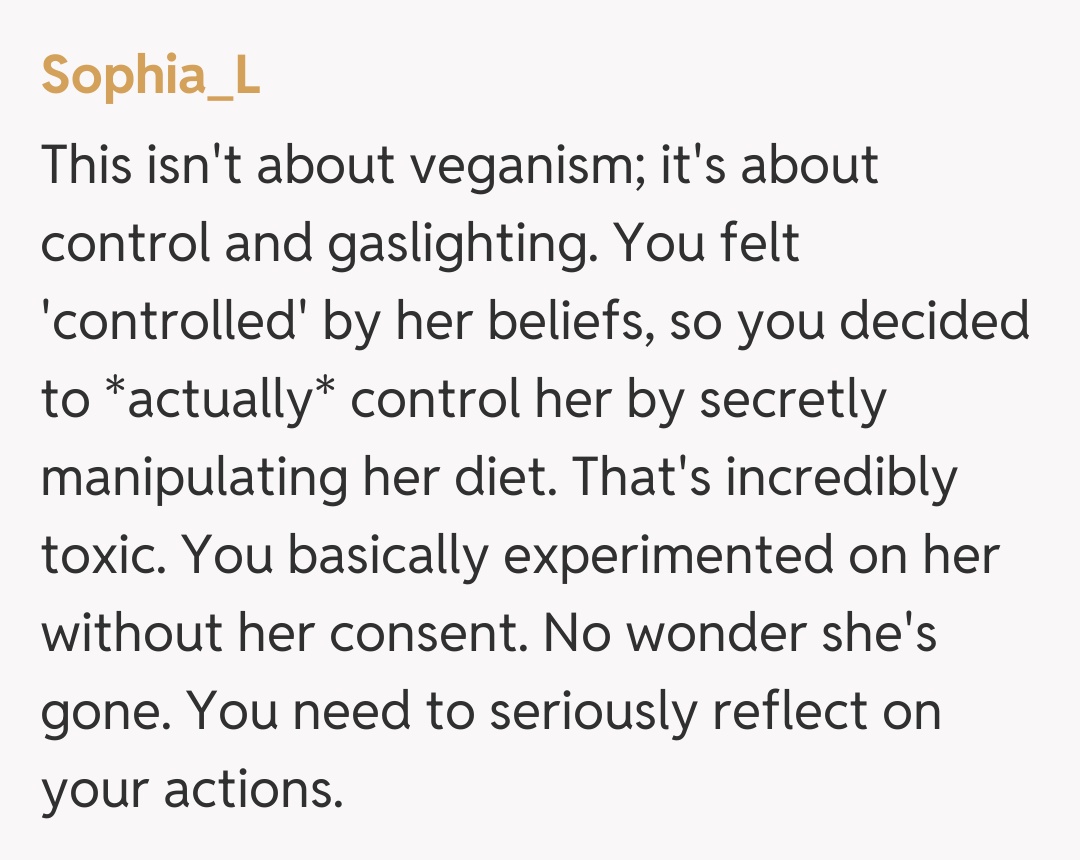Click the word "incredibly" in the comment
The width and height of the screenshot is (1080, 860).
coord(841,478)
